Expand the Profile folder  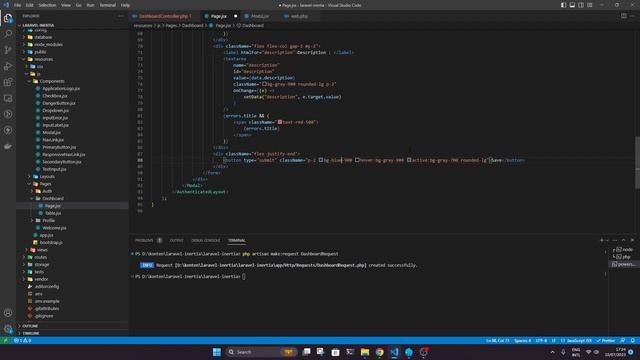(x=49, y=220)
